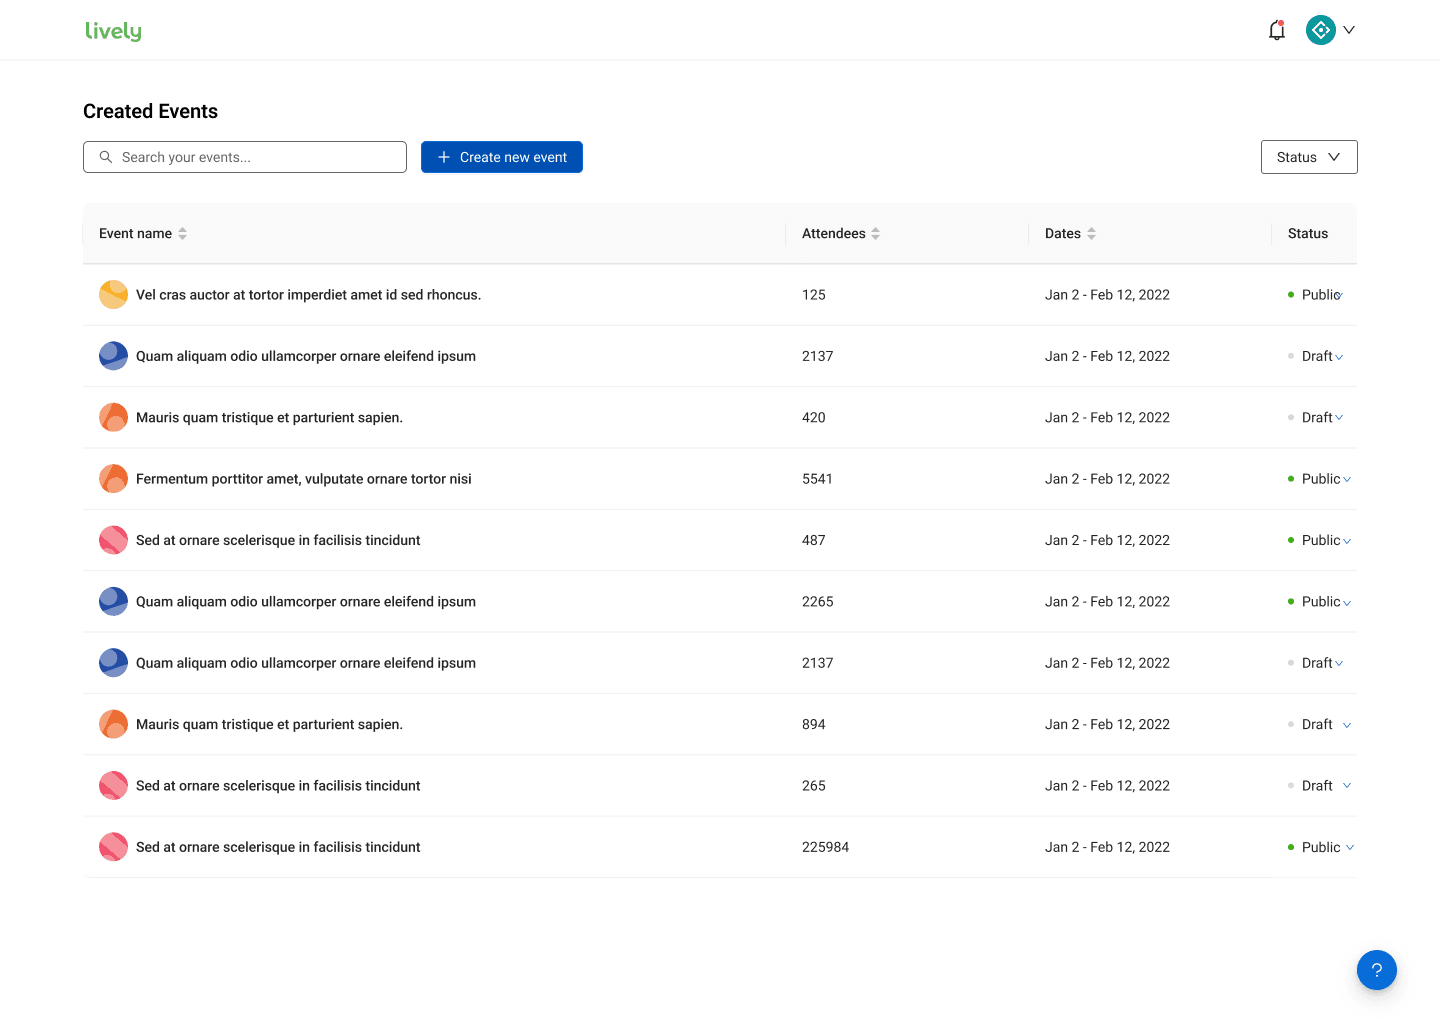Expand the account menu chevron
Viewport: 1440px width, 1024px height.
[1349, 29]
